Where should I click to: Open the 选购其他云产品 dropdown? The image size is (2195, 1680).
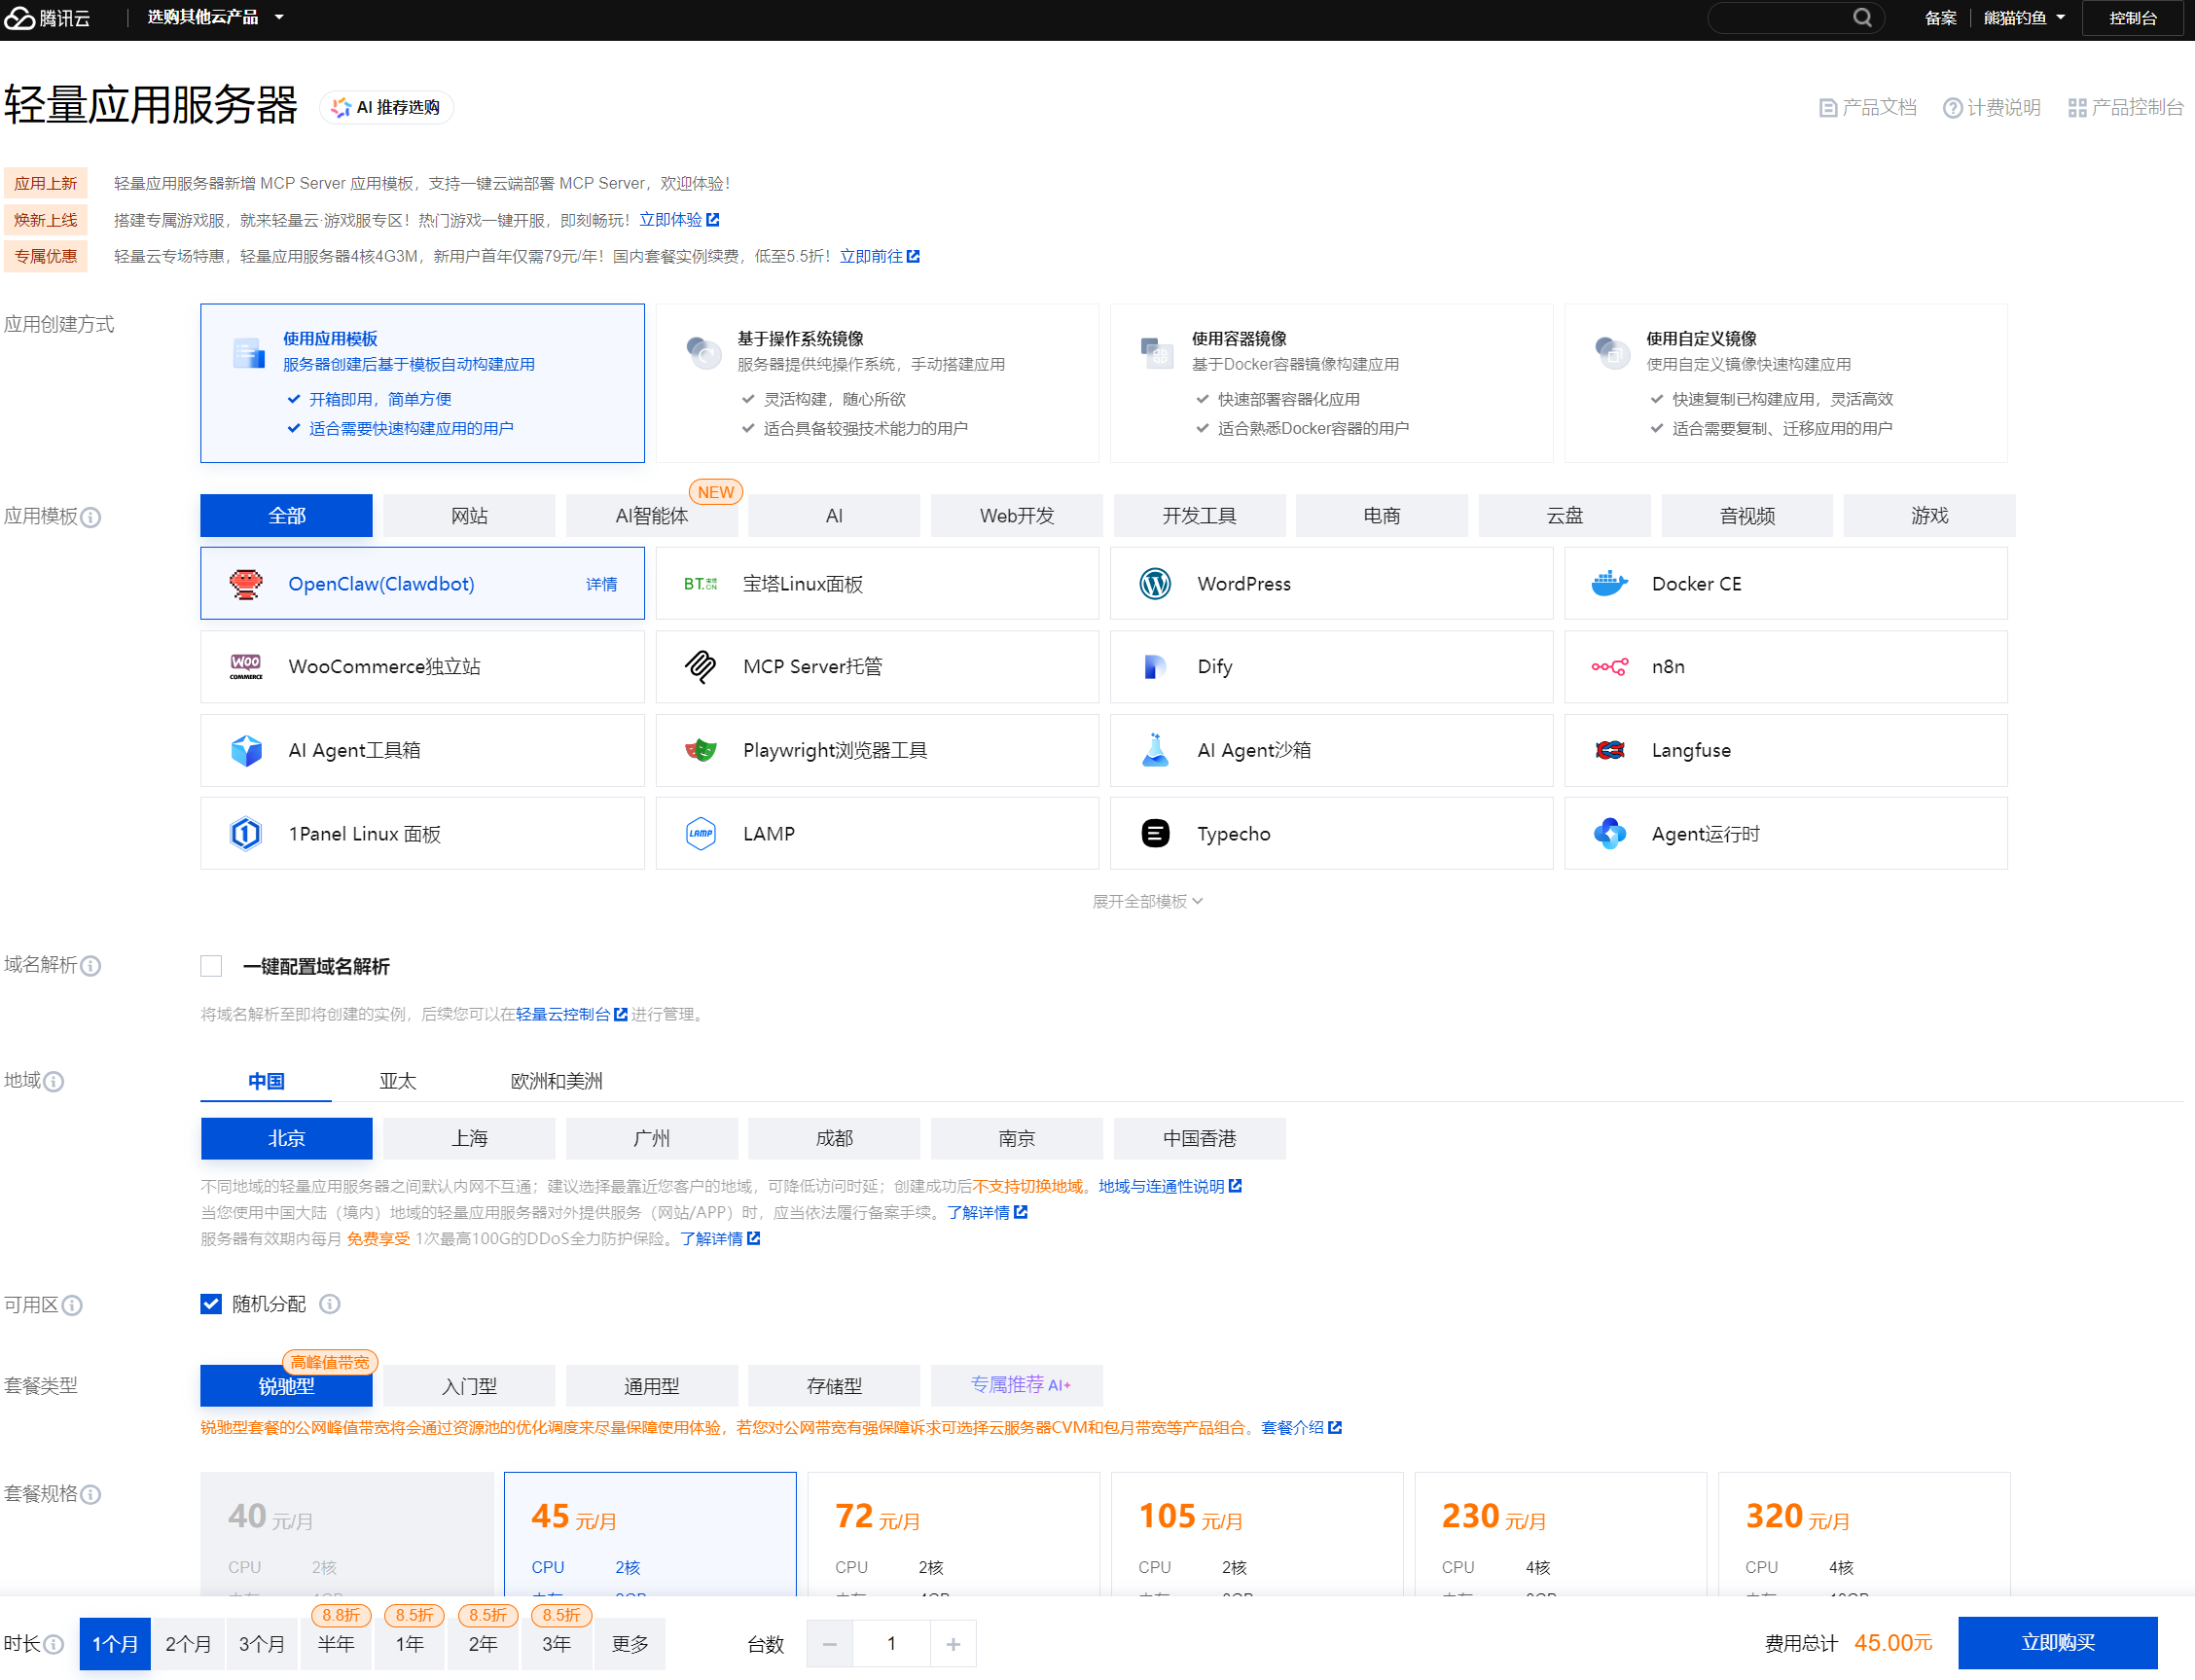tap(215, 18)
